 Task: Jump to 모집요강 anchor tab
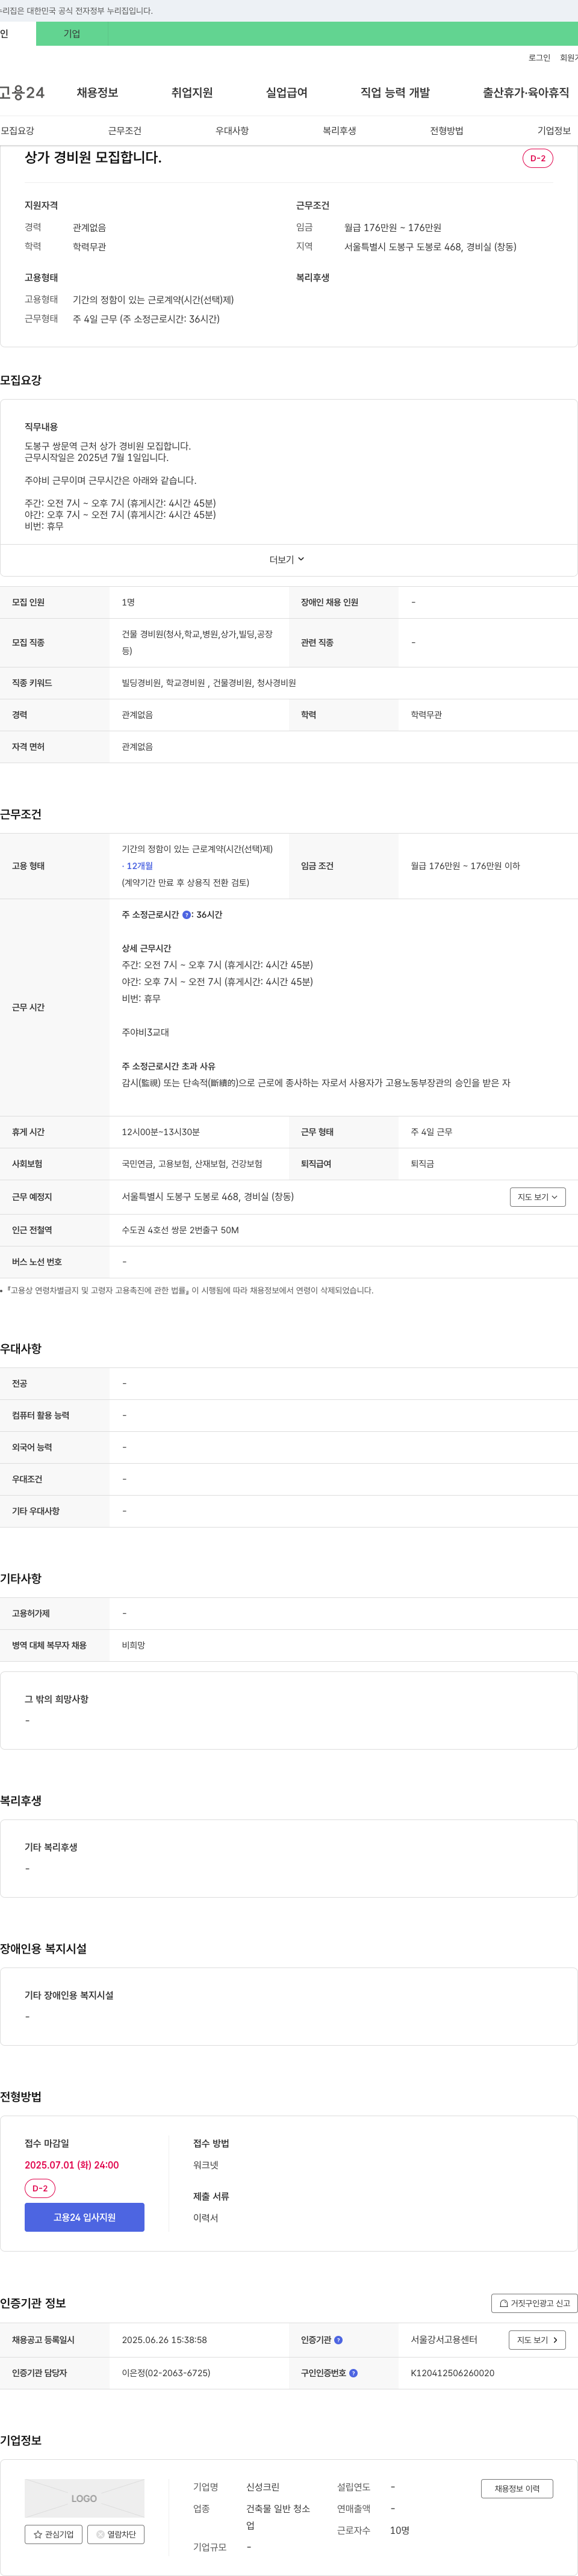[x=17, y=131]
